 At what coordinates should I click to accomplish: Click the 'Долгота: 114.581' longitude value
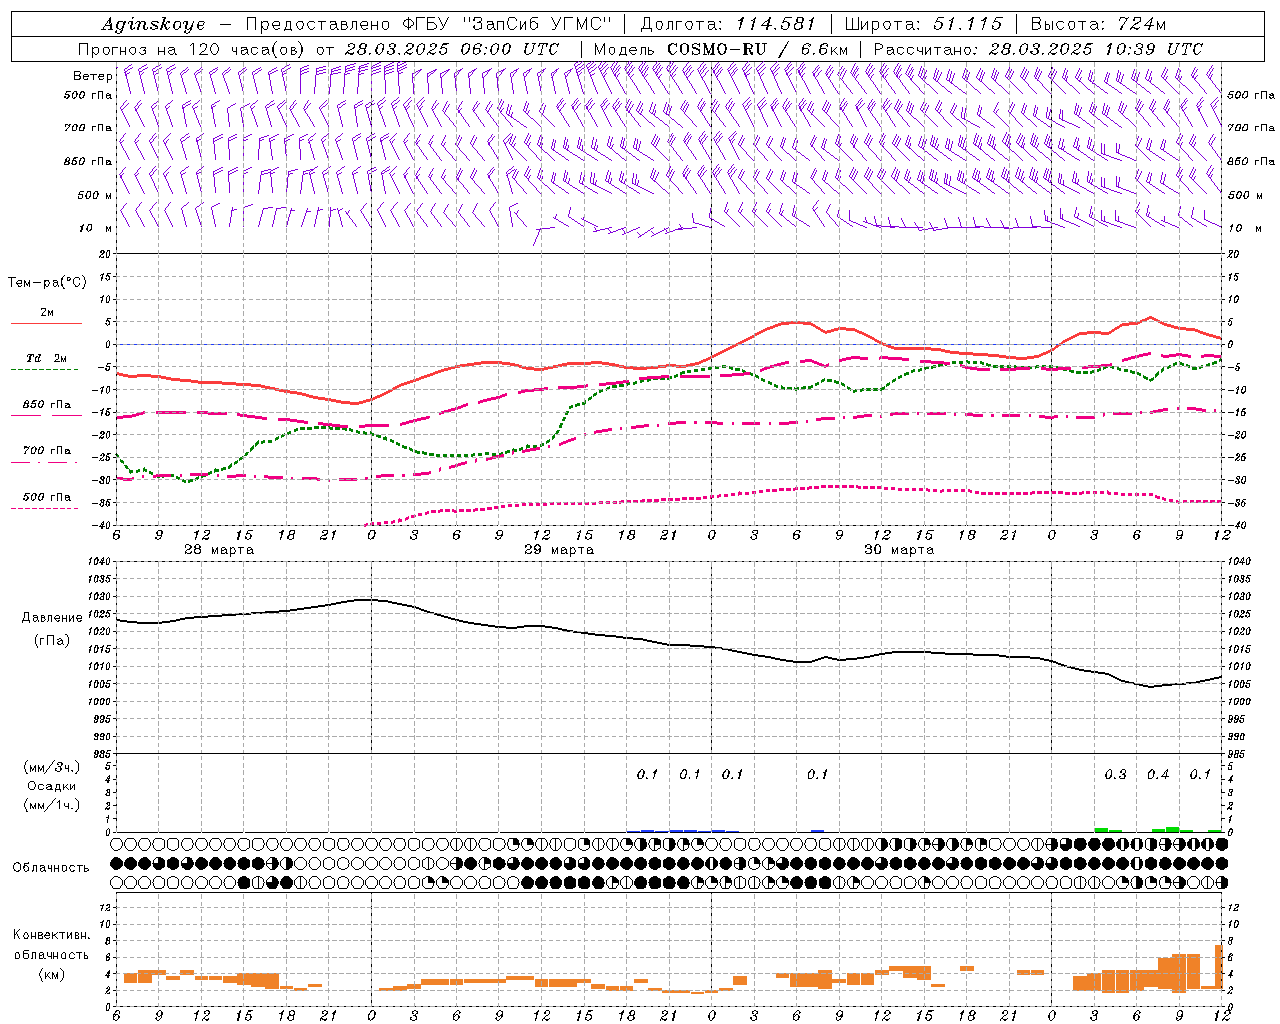(727, 25)
